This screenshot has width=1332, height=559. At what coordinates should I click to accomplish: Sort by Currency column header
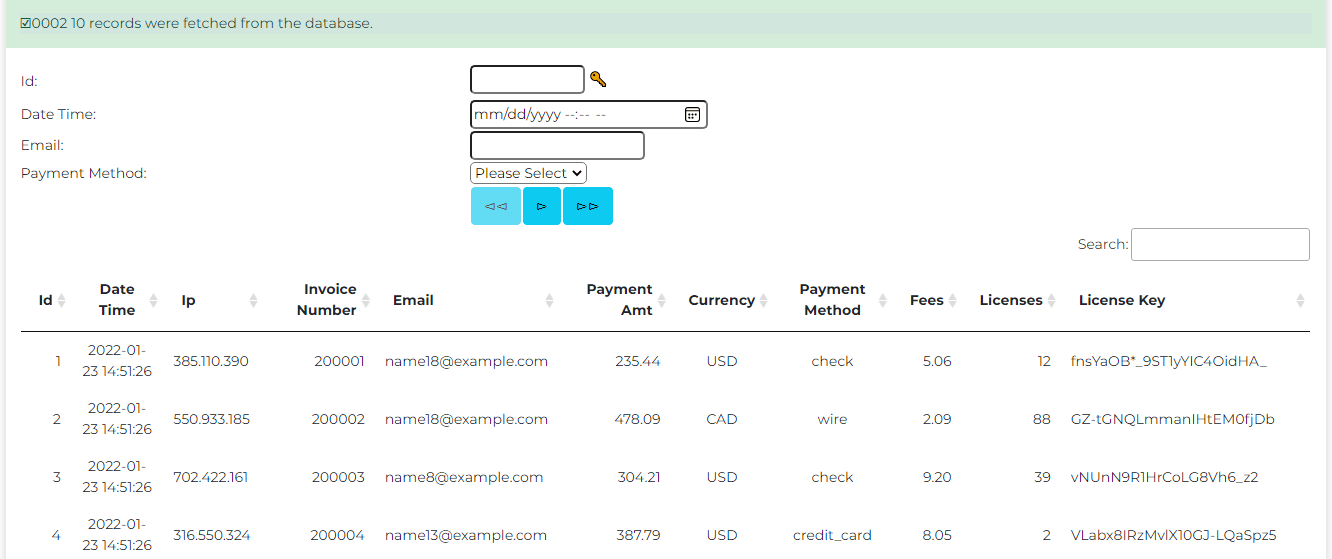tap(721, 300)
